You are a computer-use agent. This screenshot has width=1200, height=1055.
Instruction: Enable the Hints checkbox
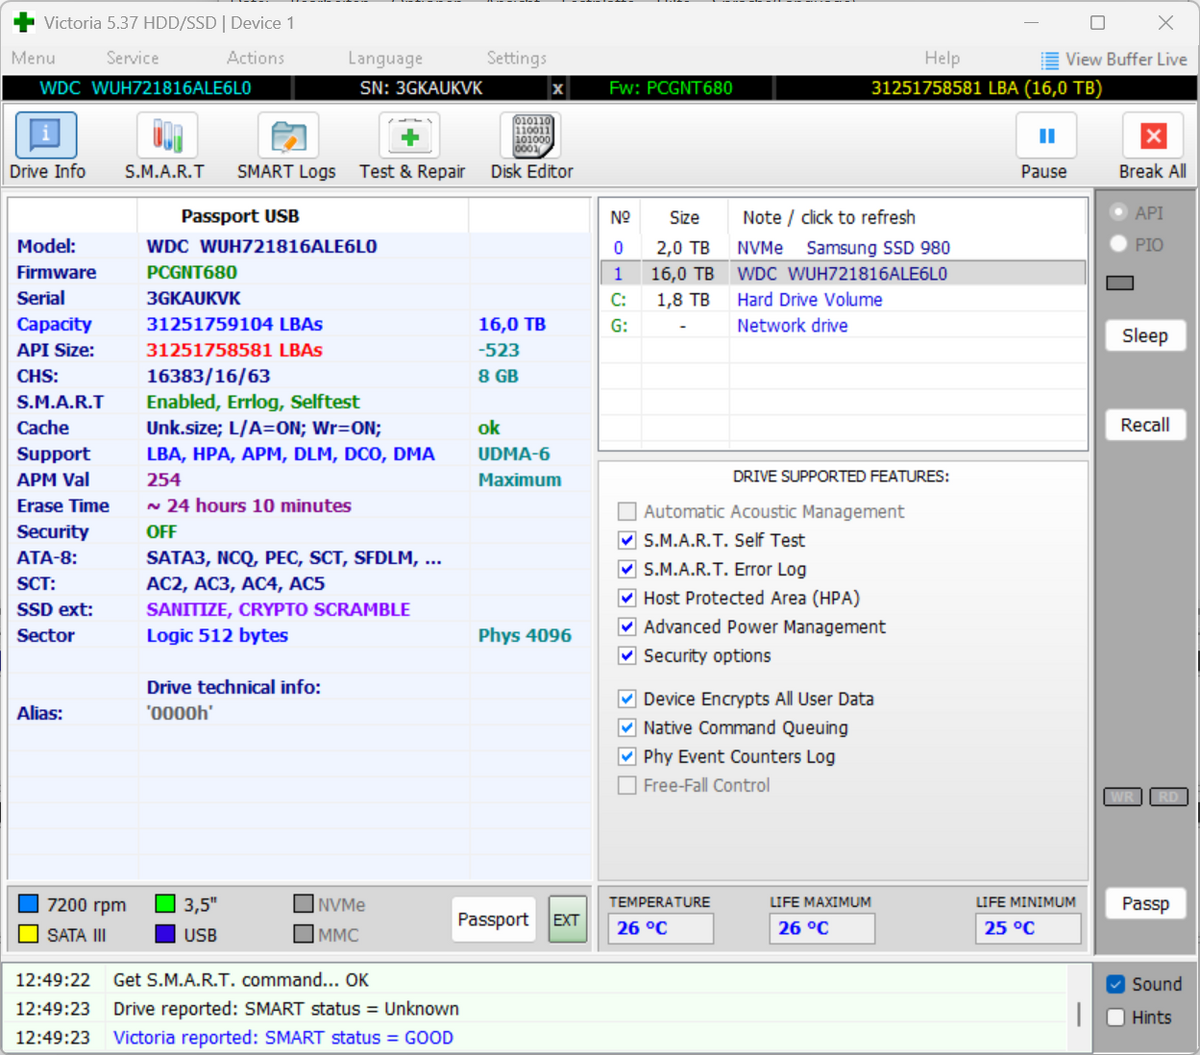click(x=1116, y=1018)
